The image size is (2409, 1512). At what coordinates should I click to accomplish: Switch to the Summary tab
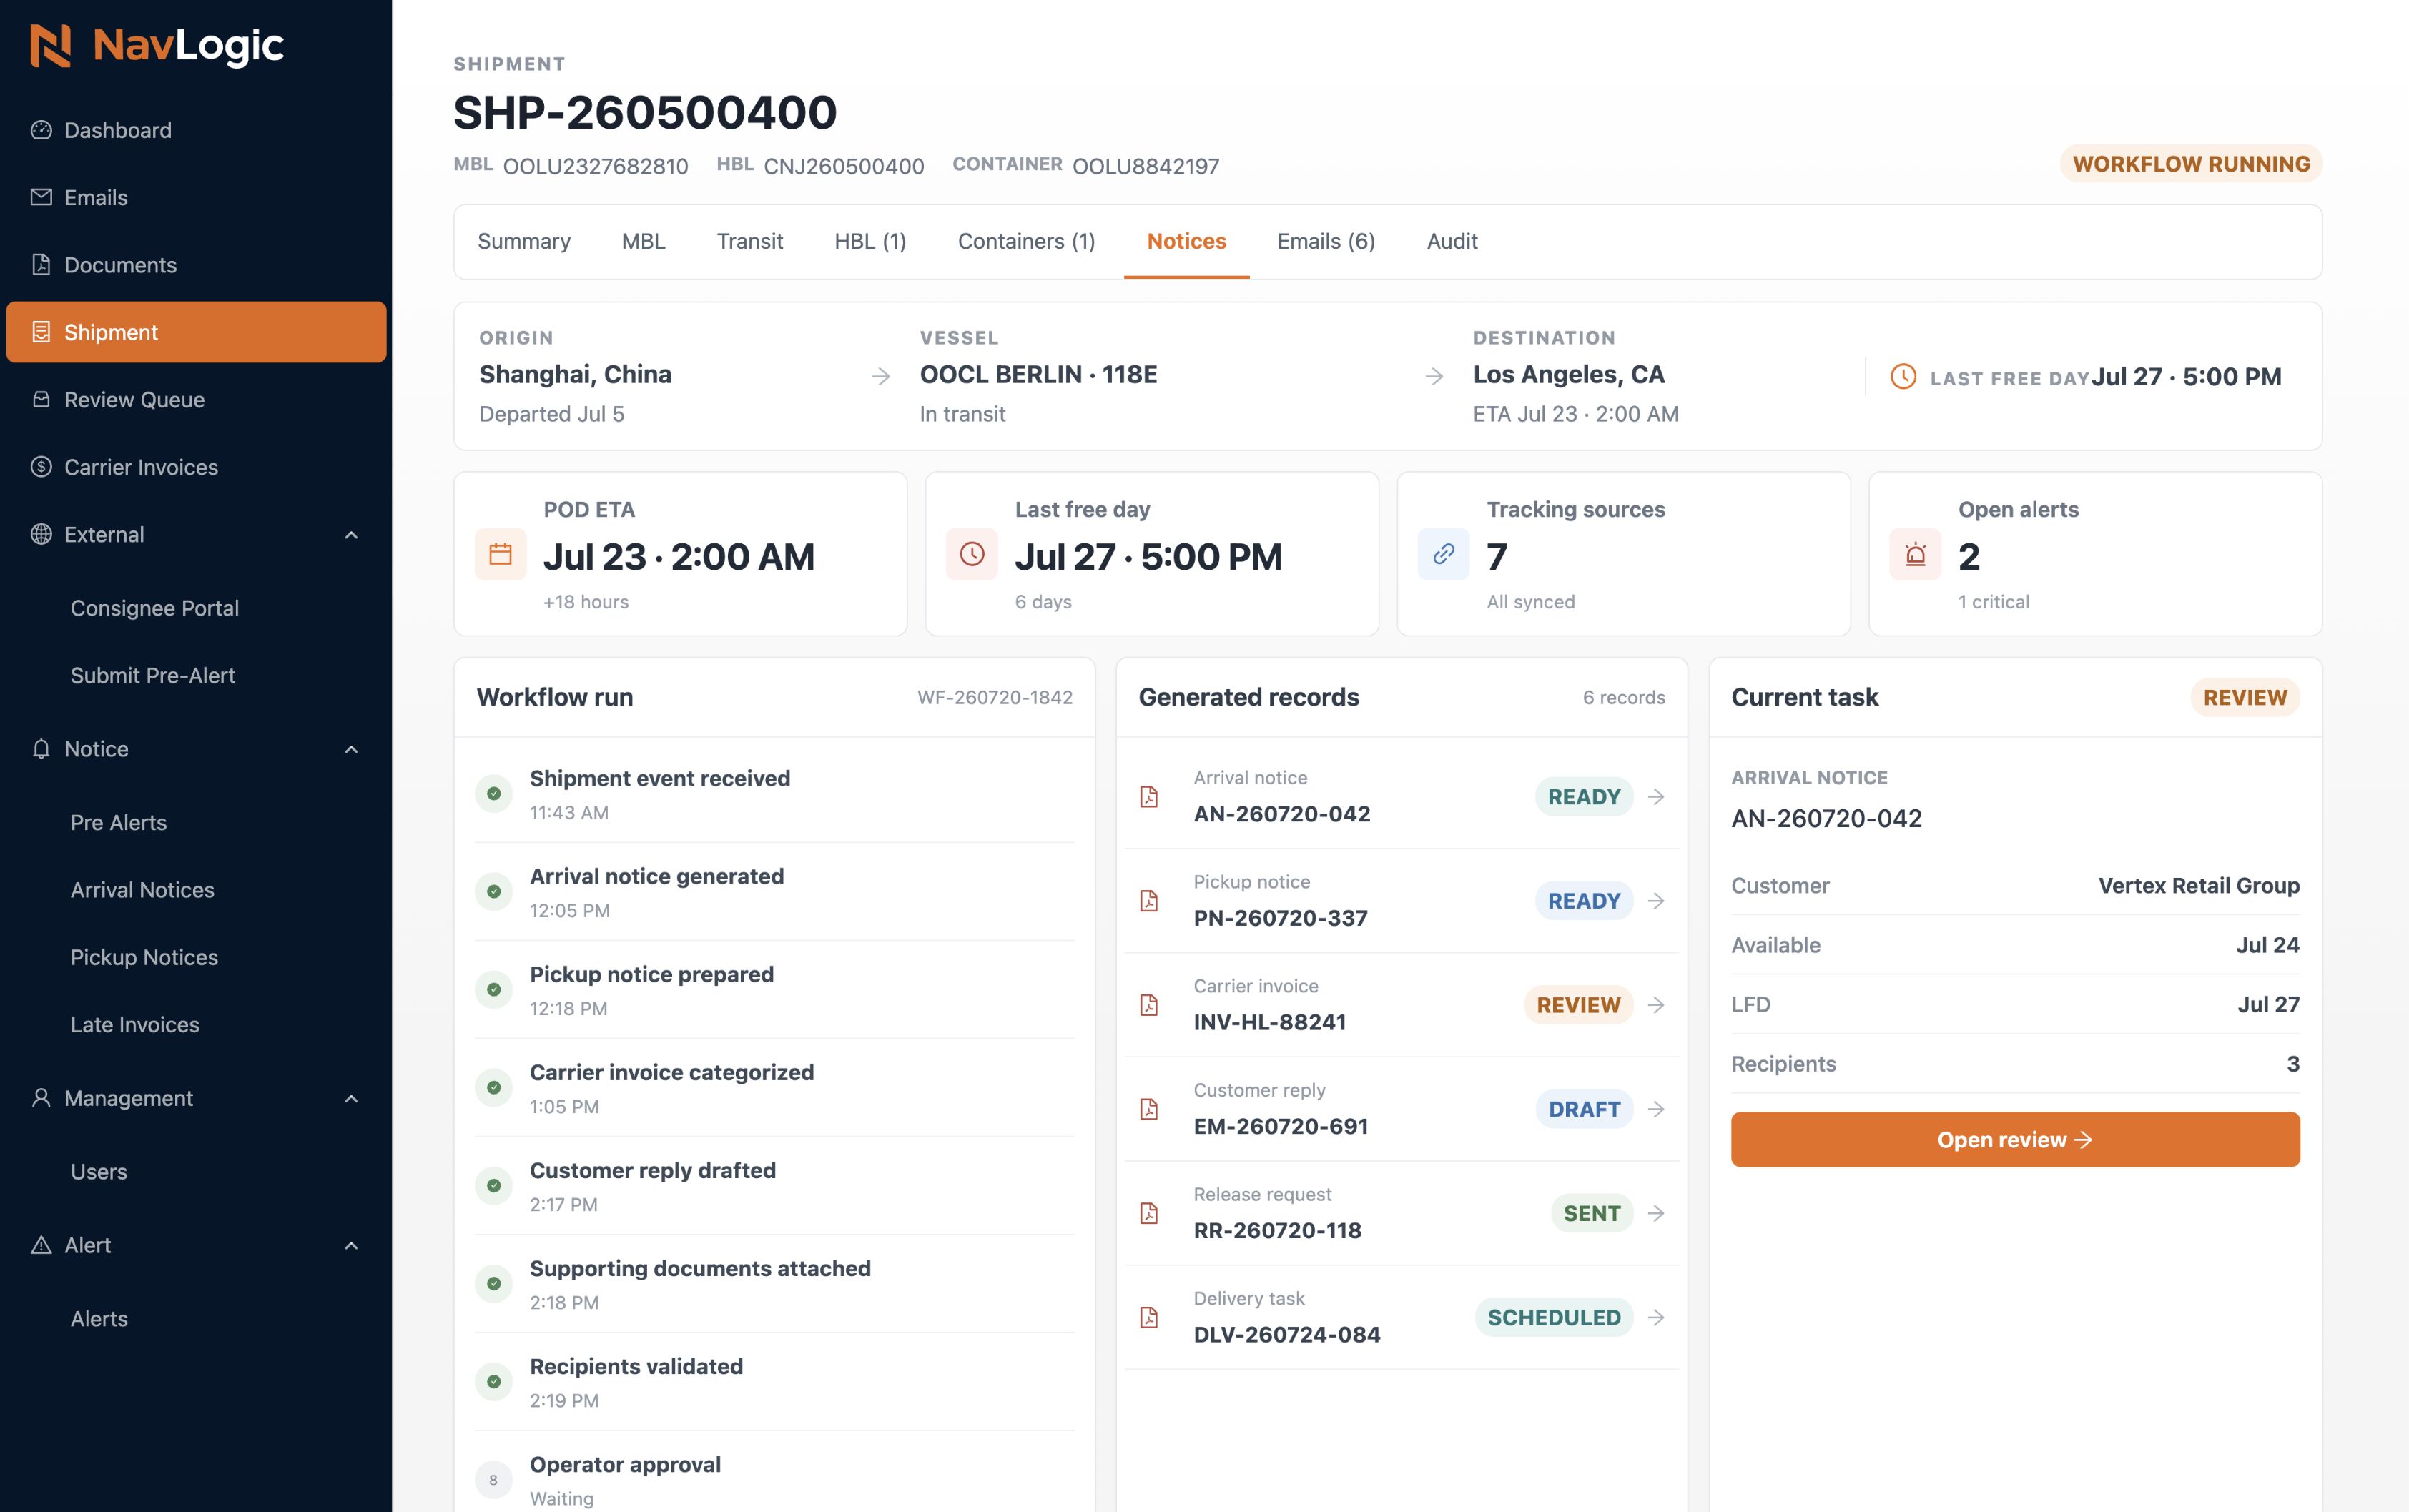[524, 241]
